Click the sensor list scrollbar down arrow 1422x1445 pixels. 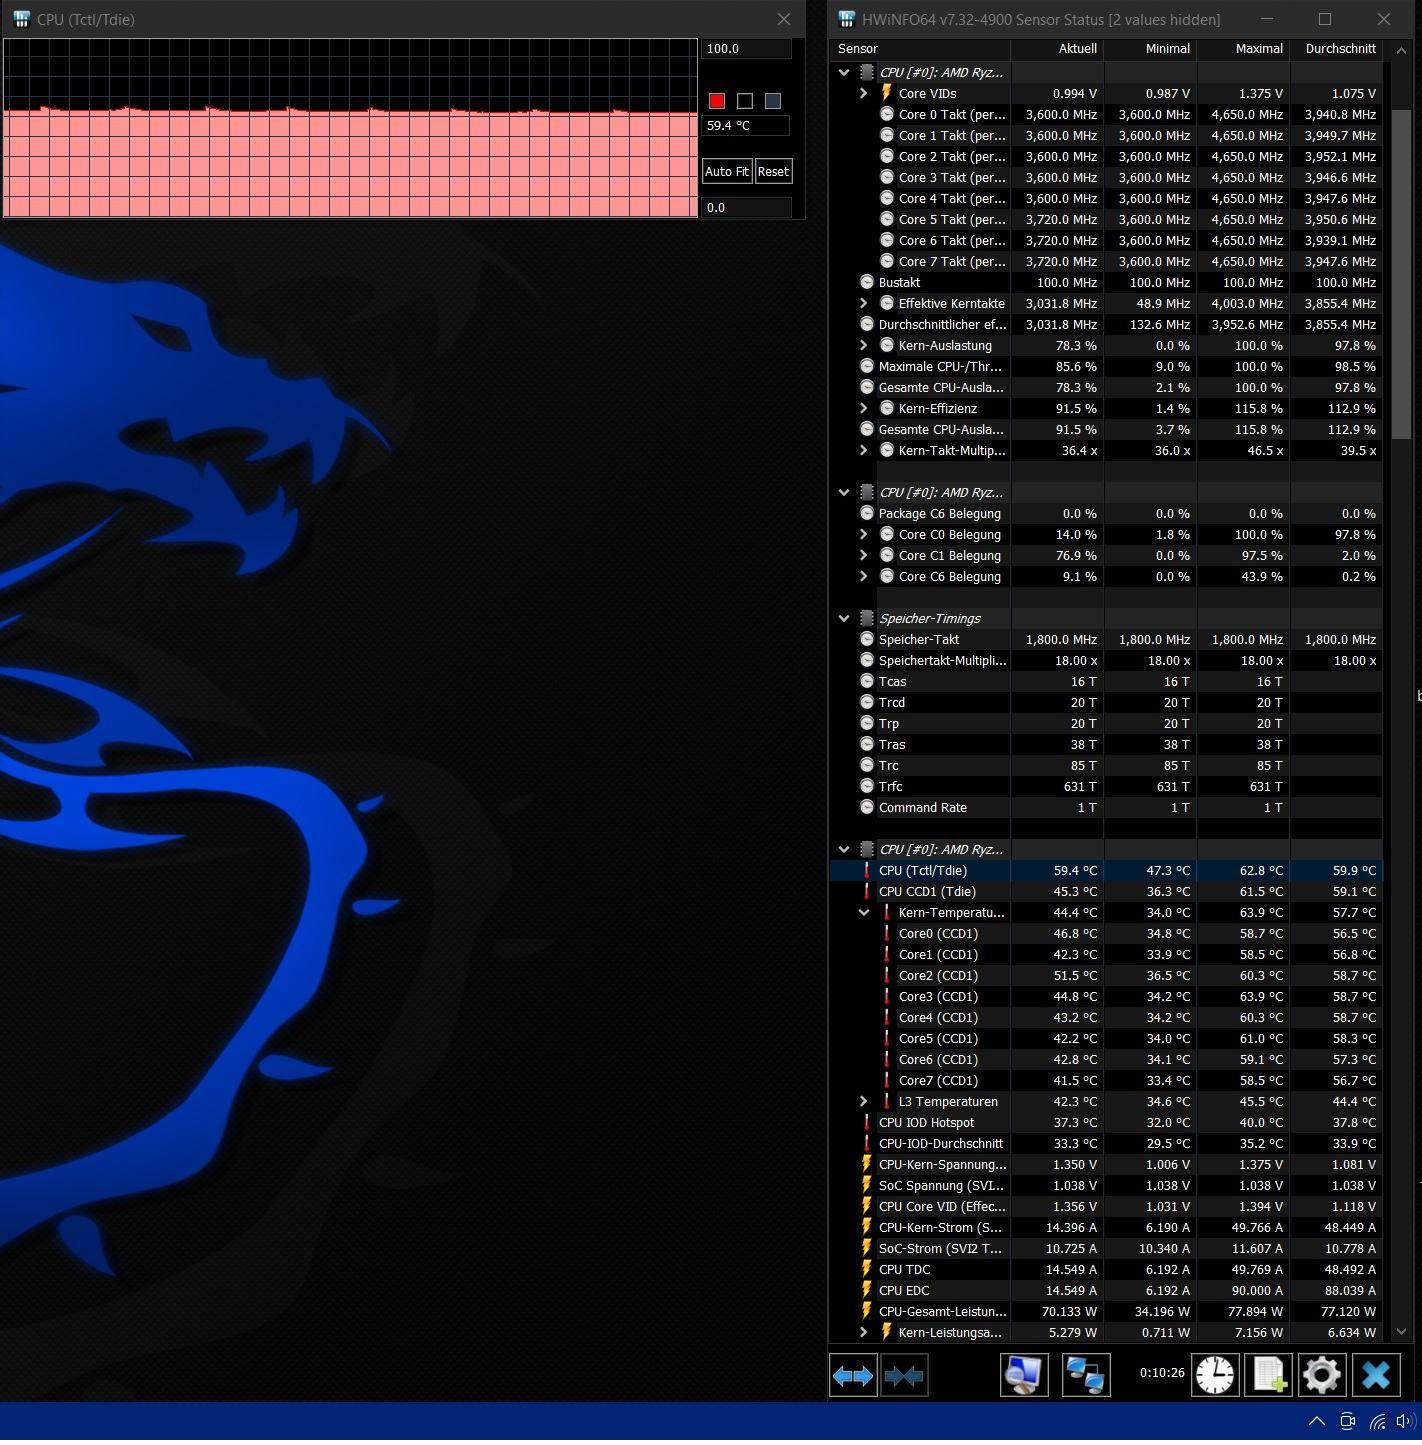[1401, 1331]
